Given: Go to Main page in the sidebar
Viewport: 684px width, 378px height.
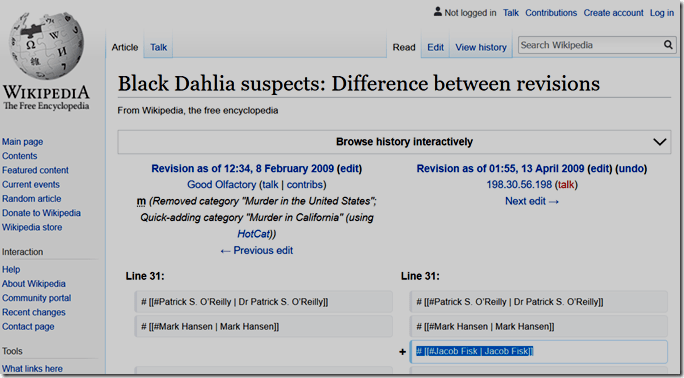Looking at the screenshot, I should [22, 142].
